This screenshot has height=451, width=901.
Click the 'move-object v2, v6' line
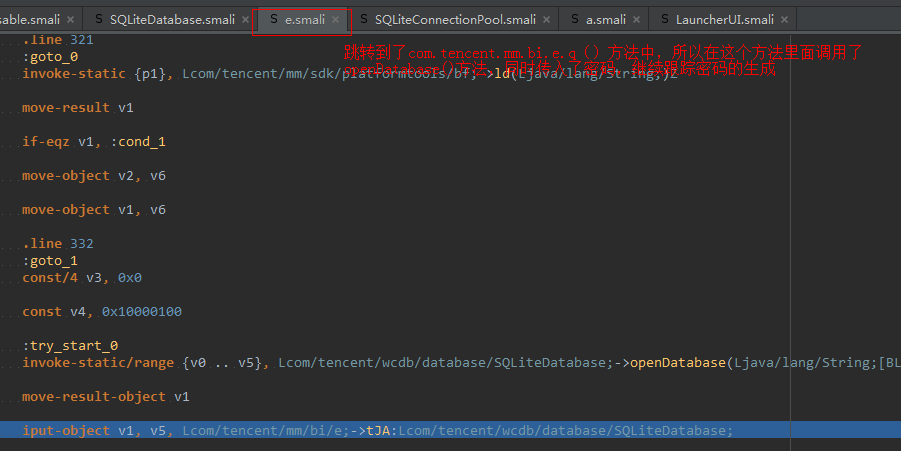point(94,175)
